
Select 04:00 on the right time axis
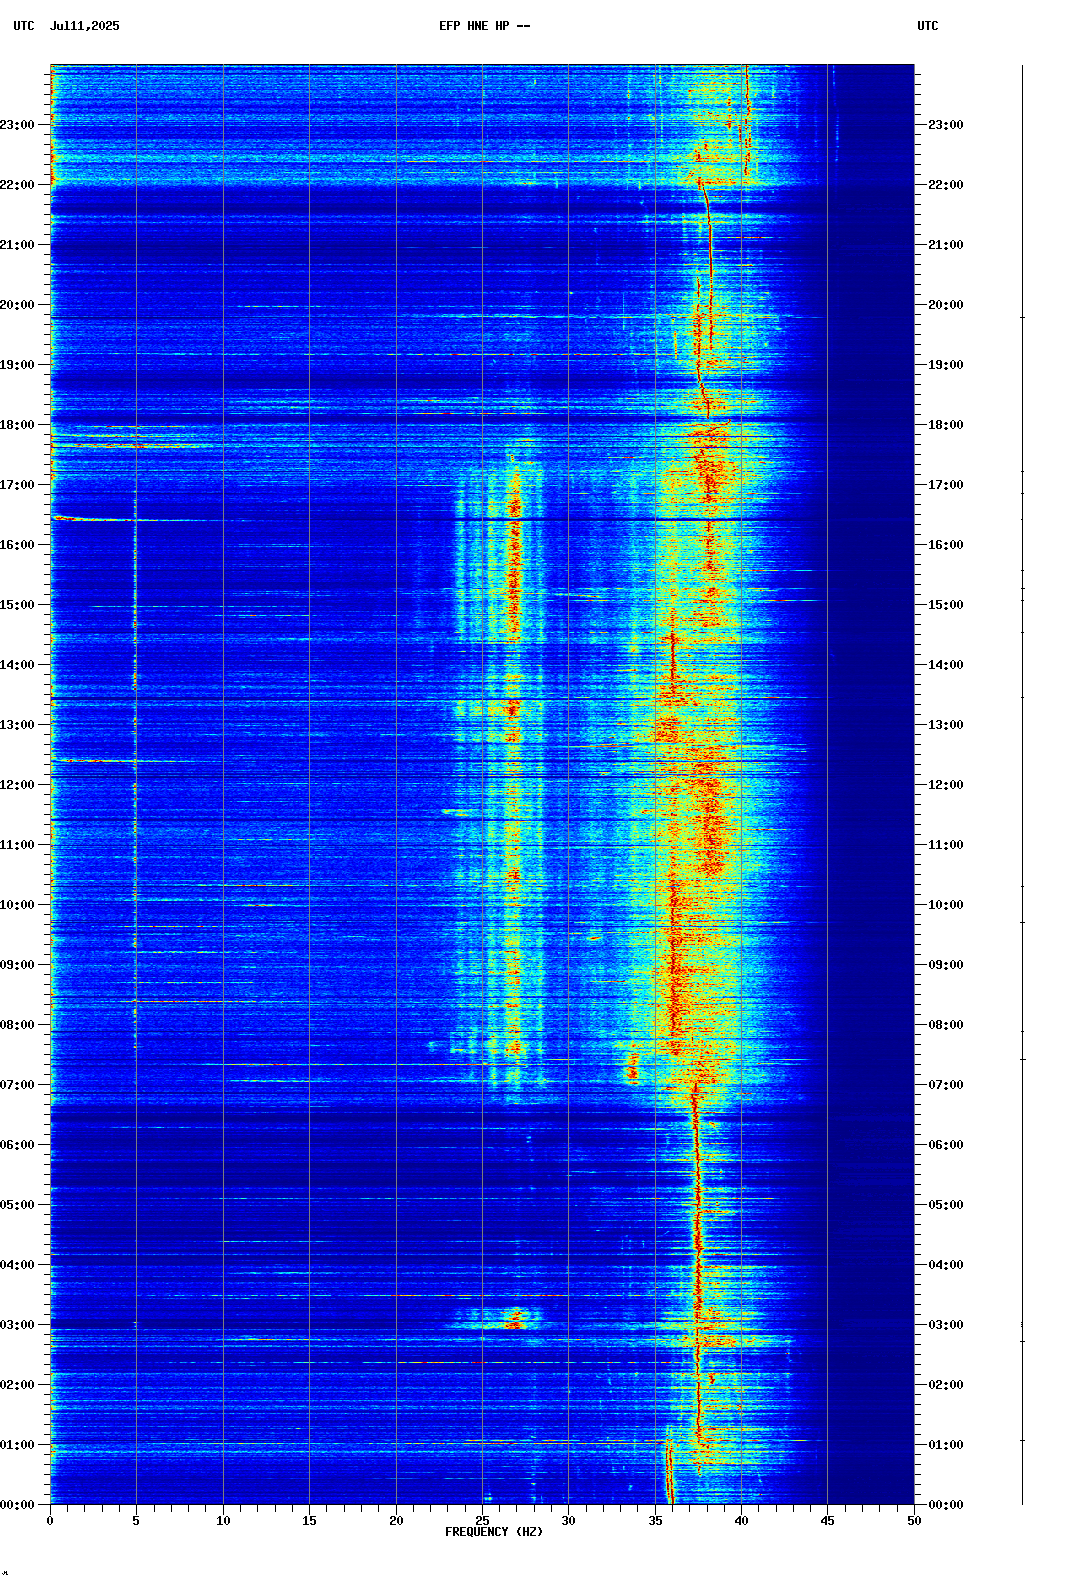[x=946, y=1265]
